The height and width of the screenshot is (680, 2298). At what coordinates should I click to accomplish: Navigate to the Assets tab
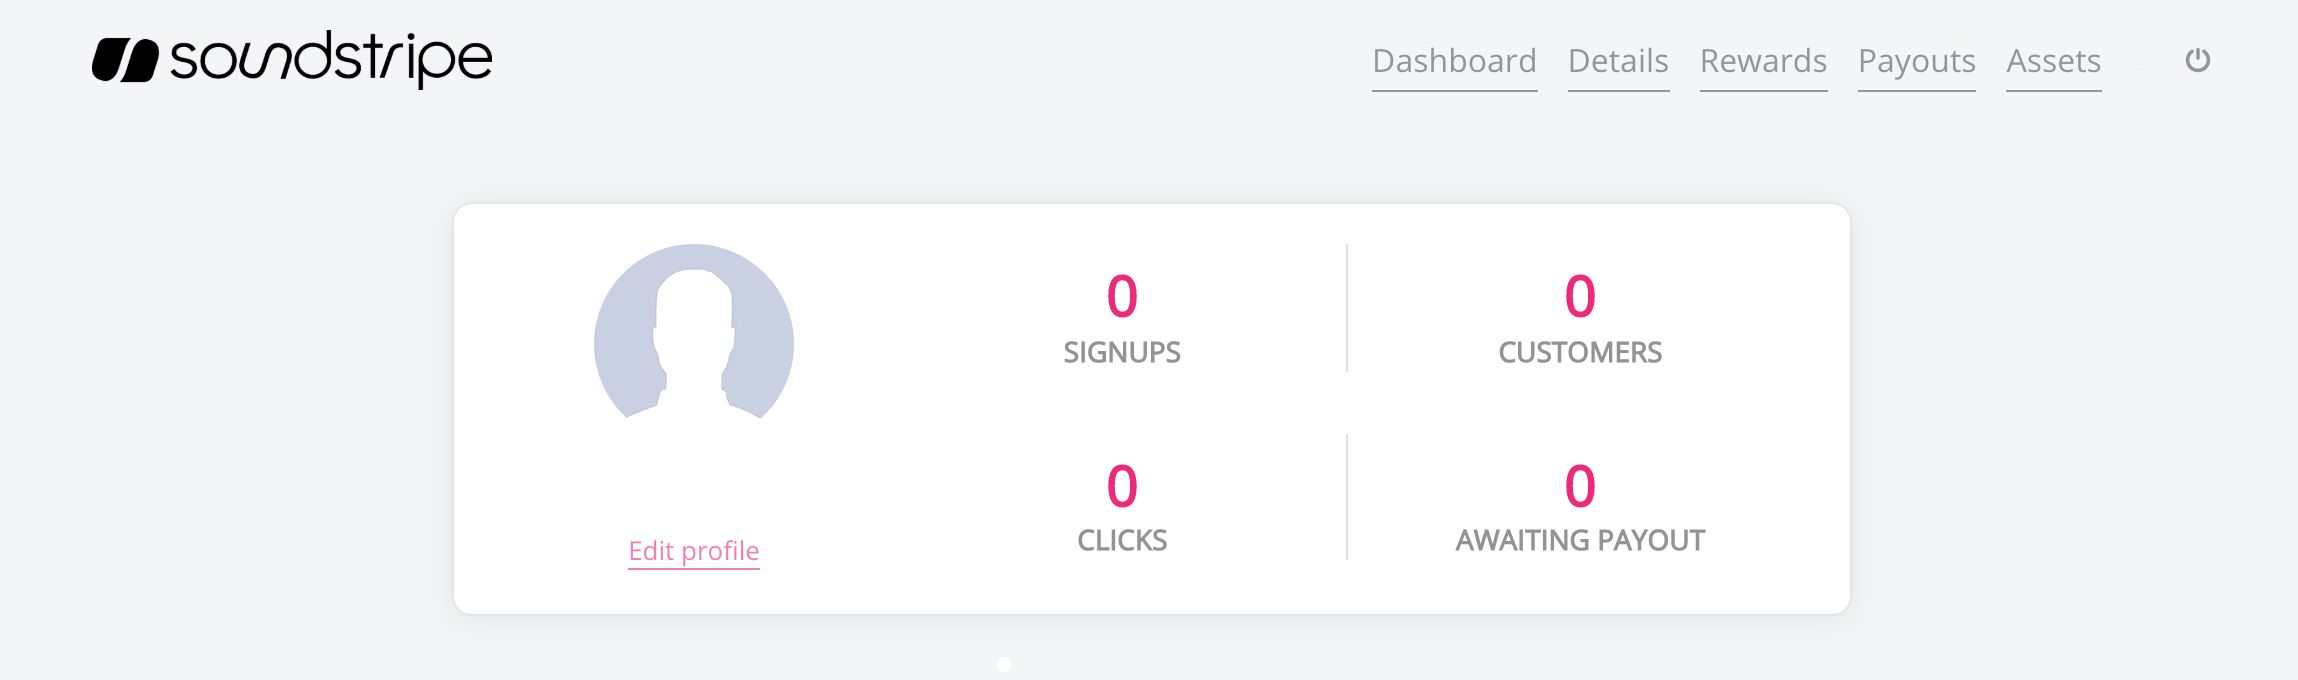pyautogui.click(x=2053, y=61)
